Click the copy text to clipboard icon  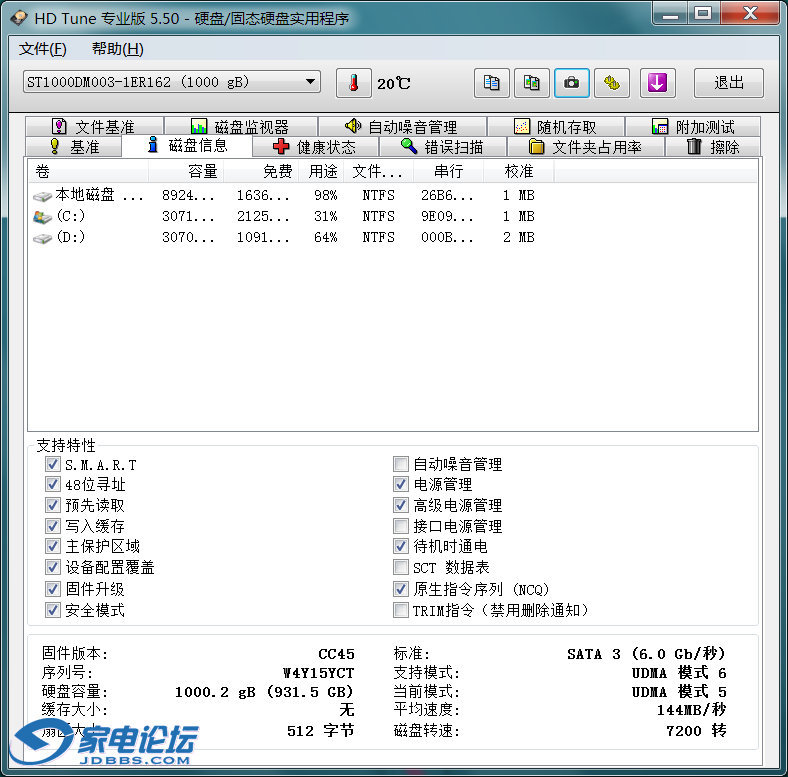coord(492,83)
